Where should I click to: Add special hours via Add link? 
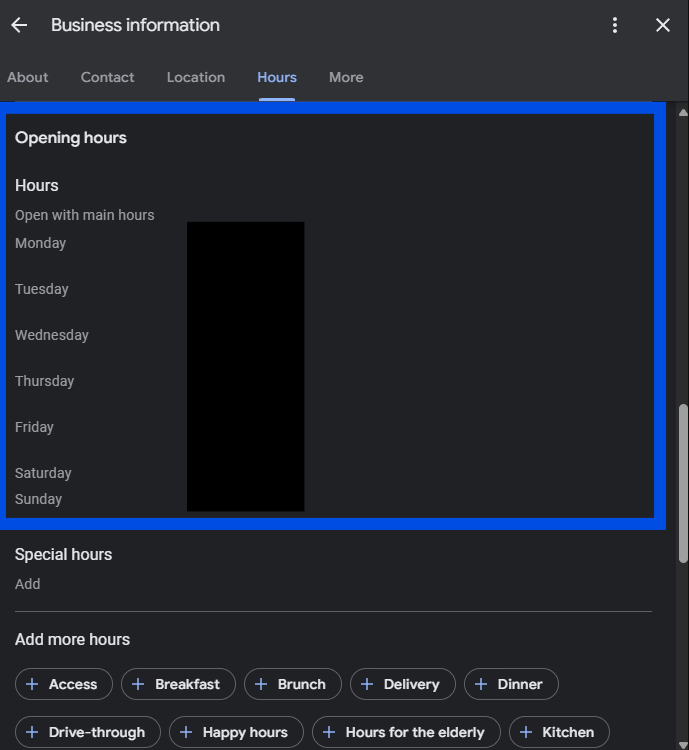pyautogui.click(x=28, y=584)
